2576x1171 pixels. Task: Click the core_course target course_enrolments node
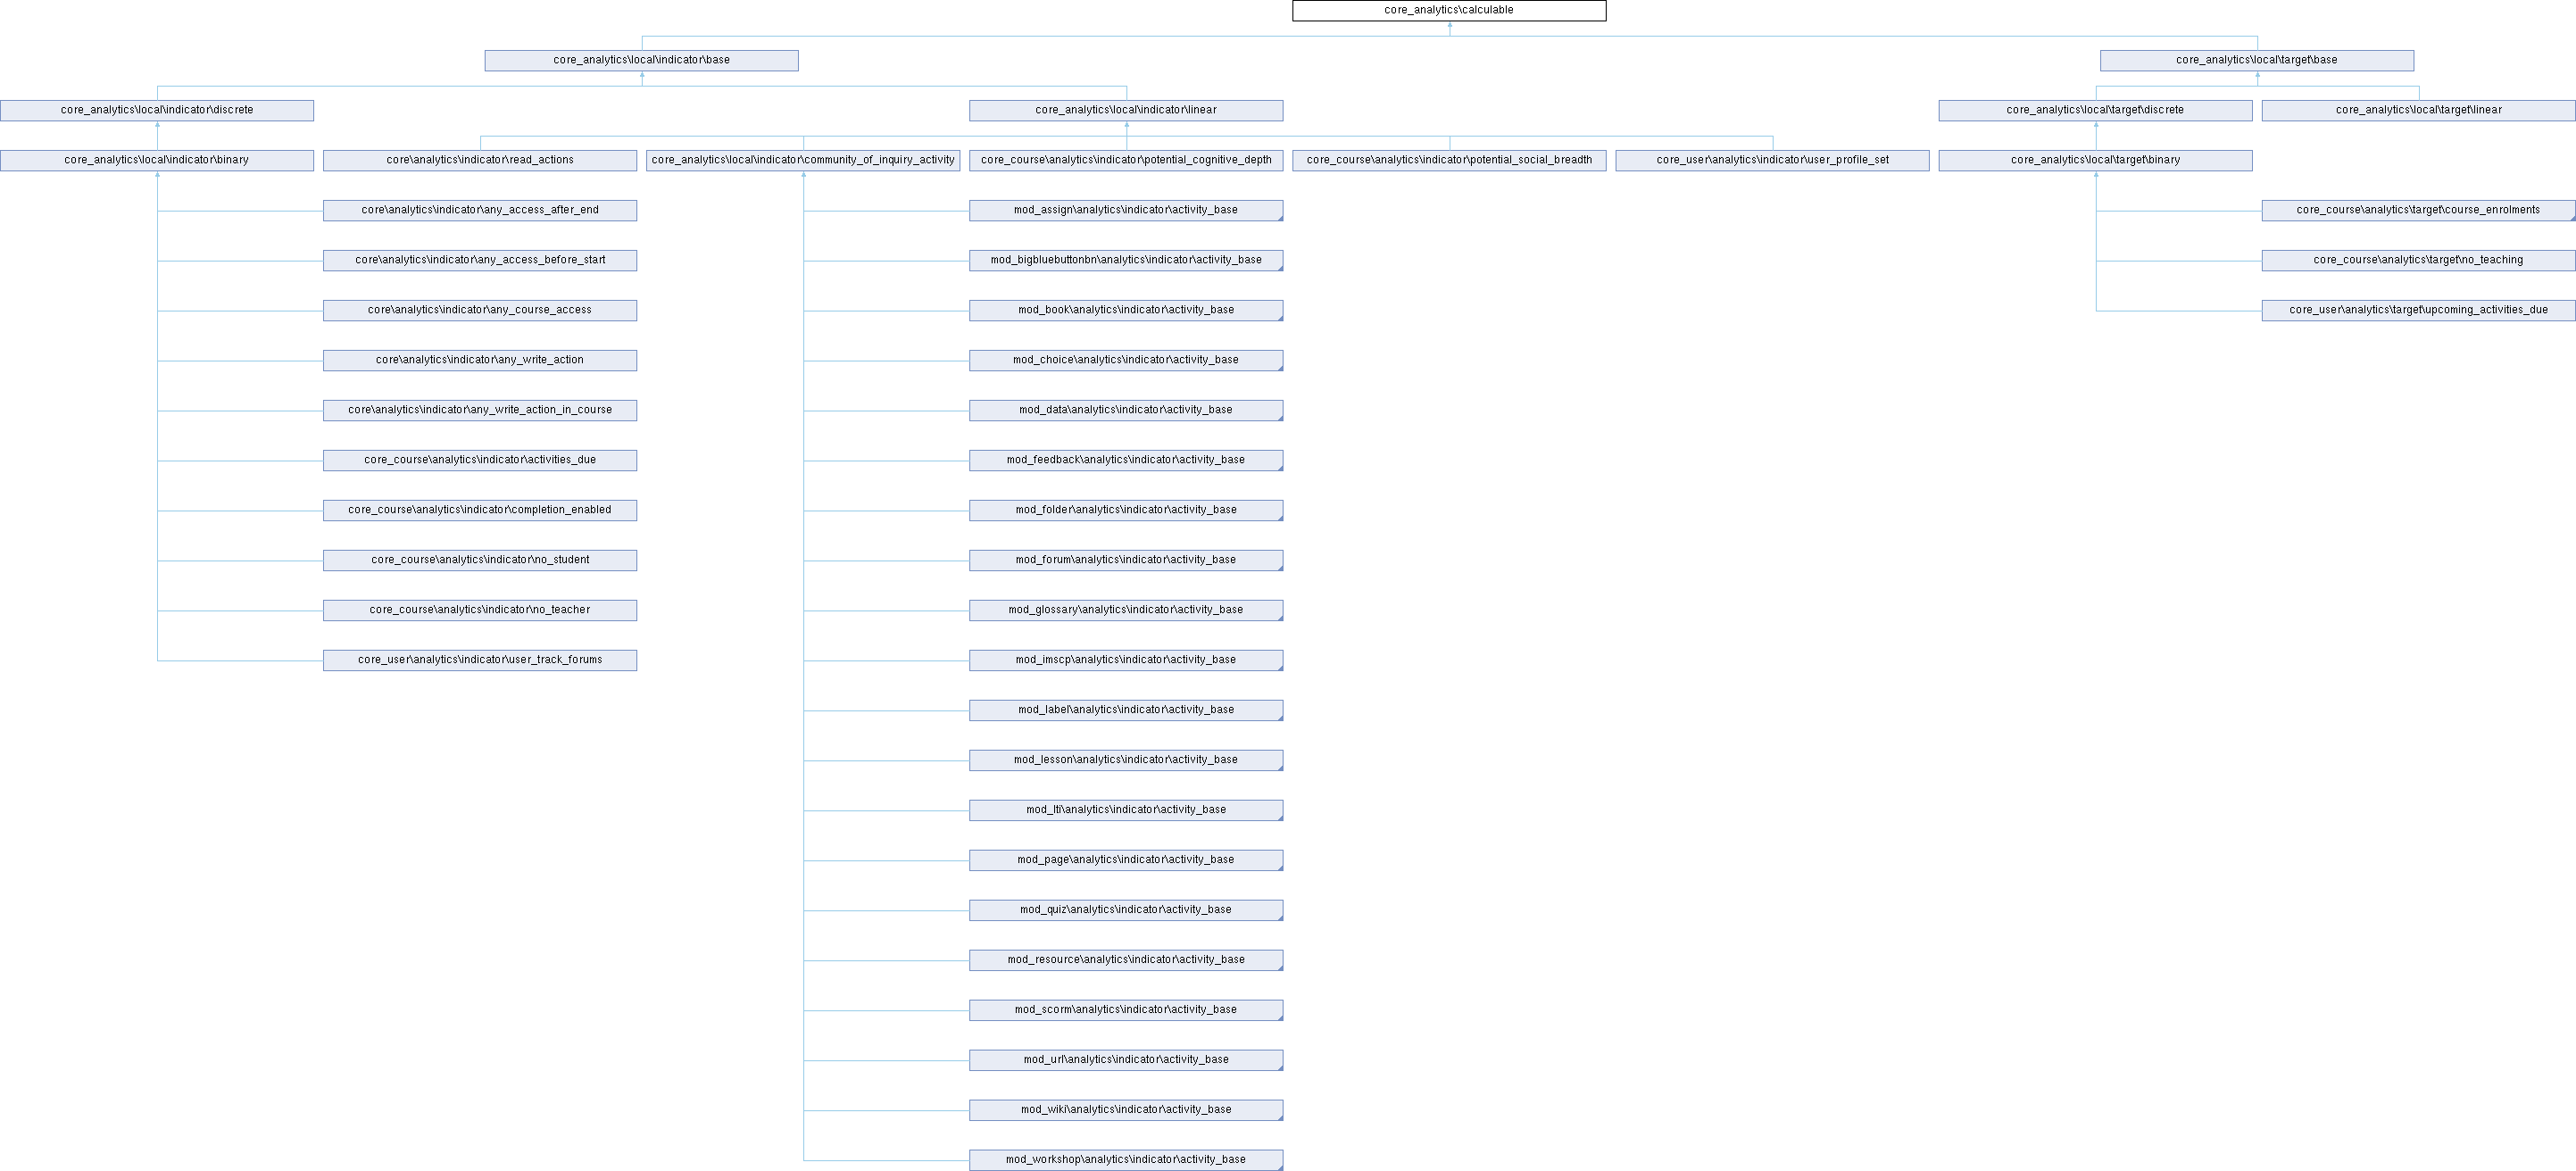point(2417,210)
